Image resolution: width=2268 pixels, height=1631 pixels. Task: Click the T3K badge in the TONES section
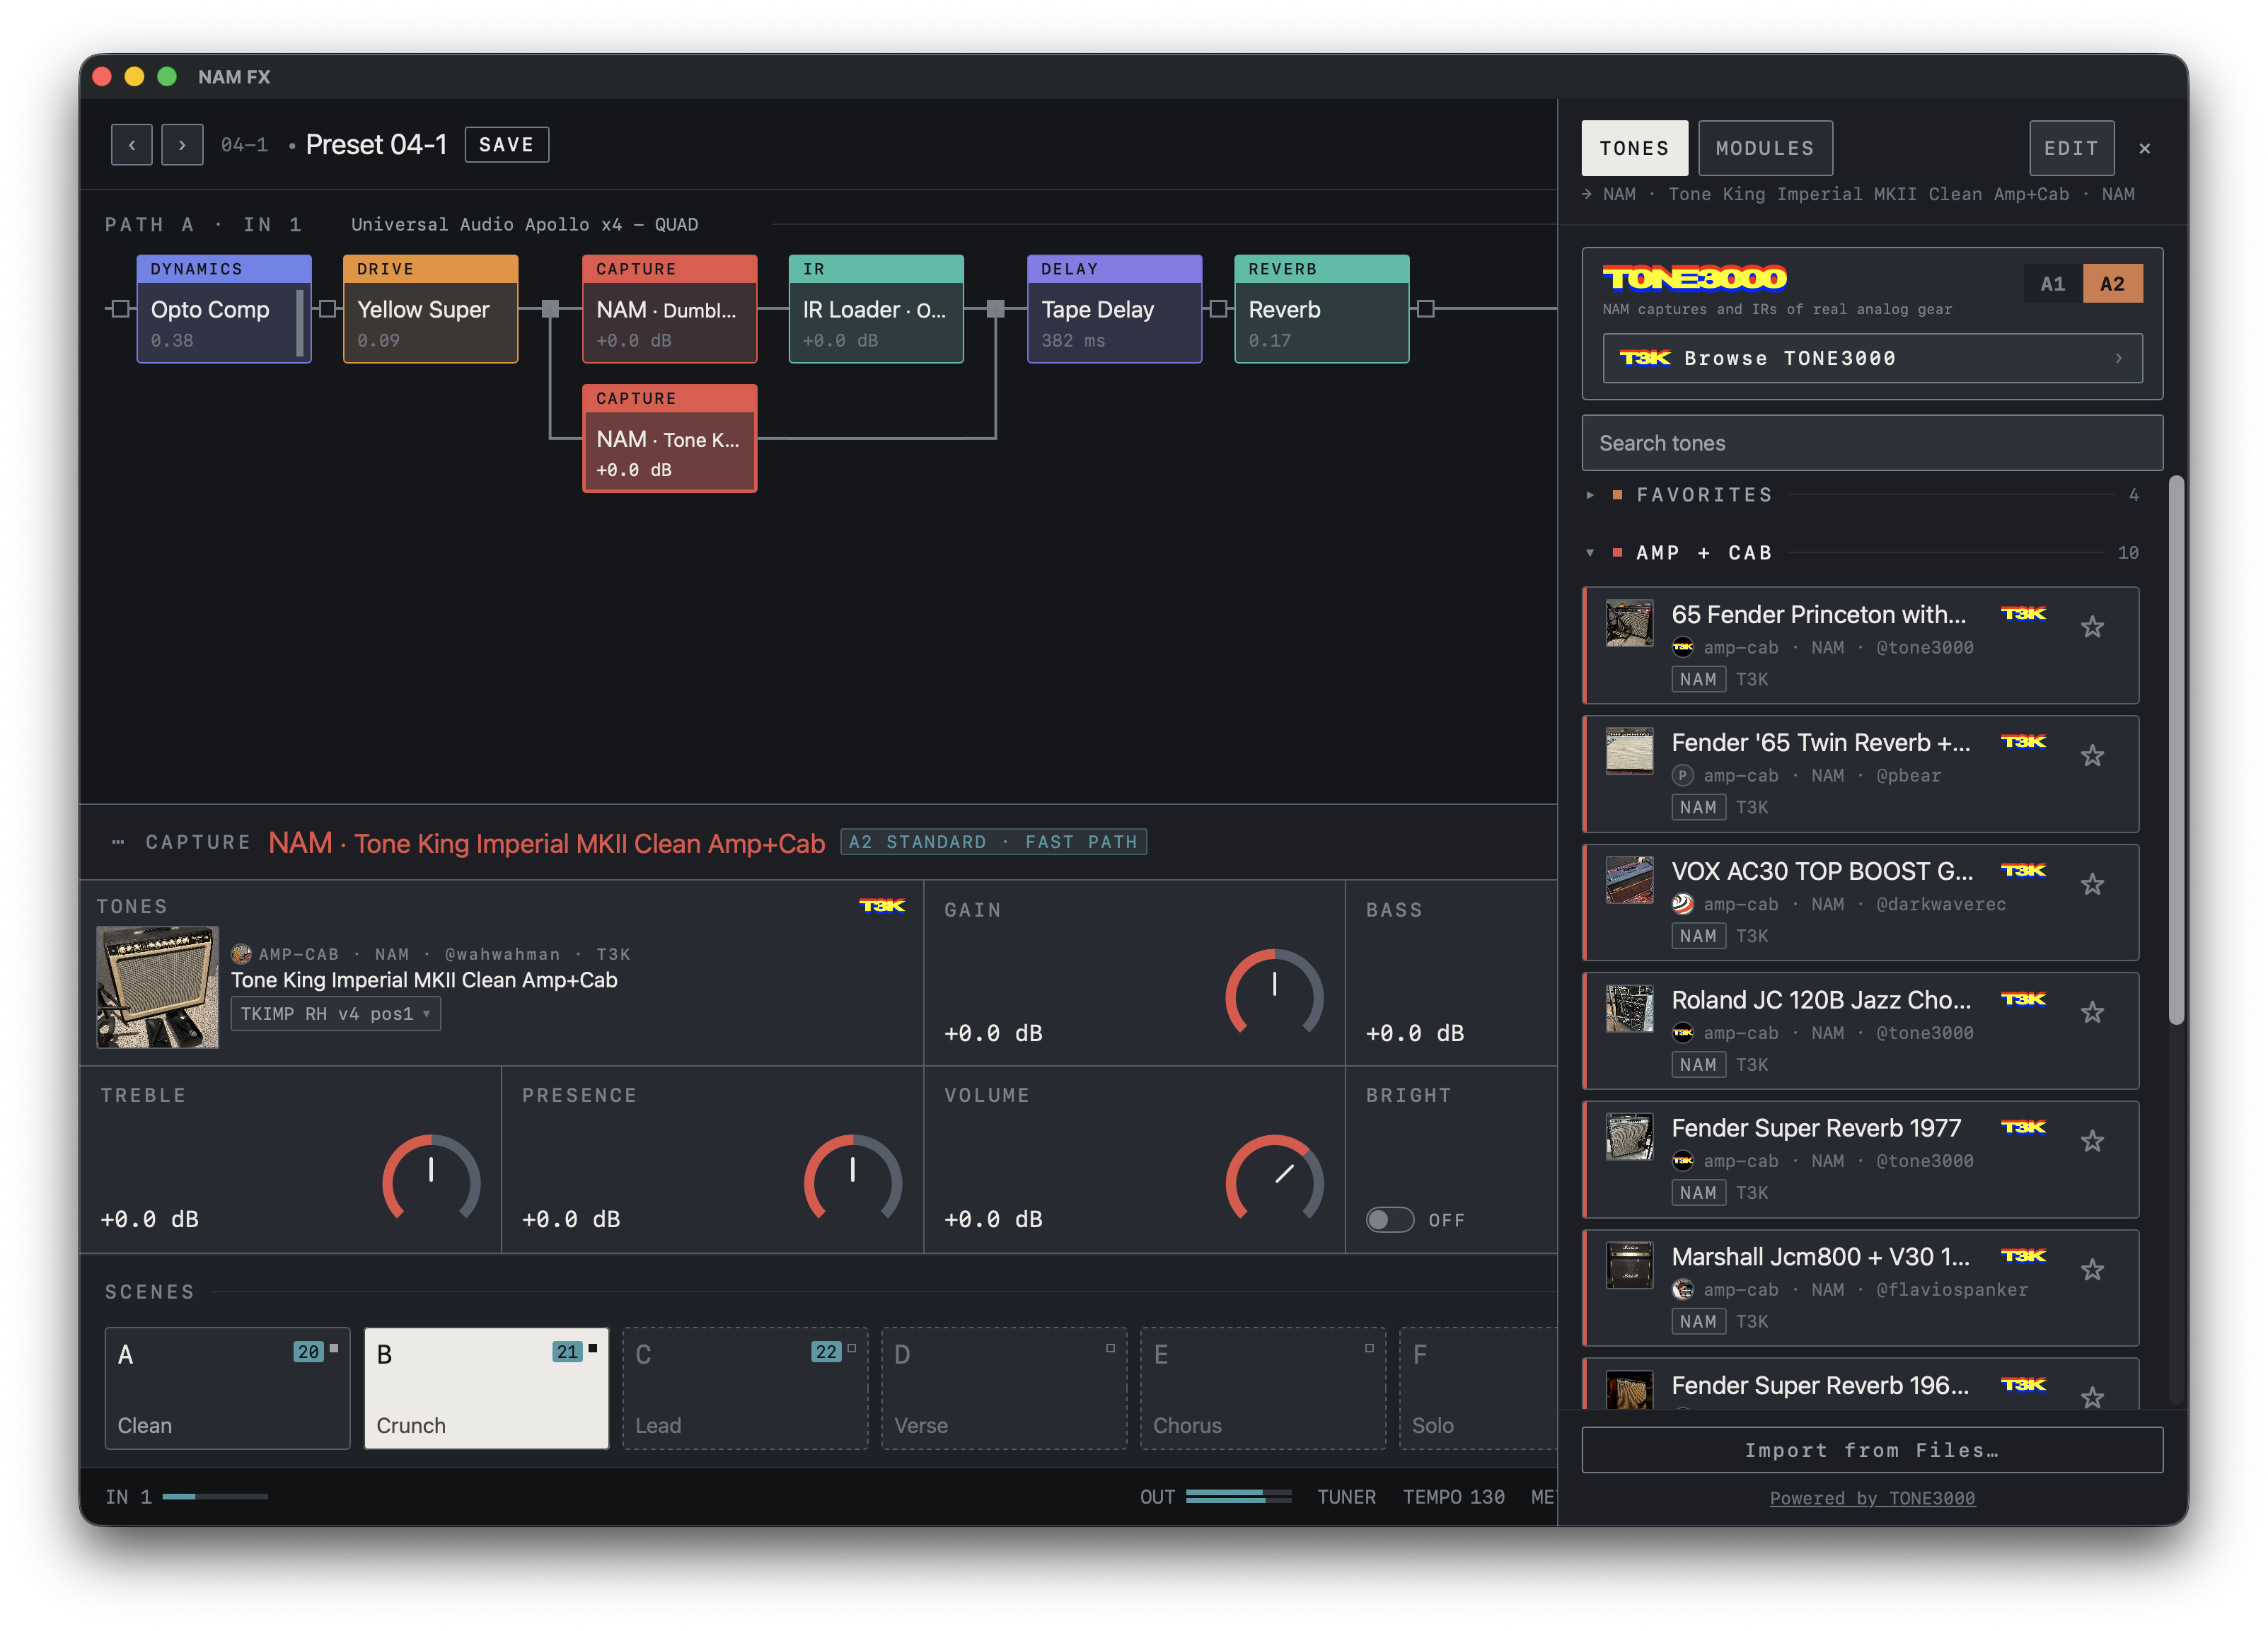pos(882,906)
